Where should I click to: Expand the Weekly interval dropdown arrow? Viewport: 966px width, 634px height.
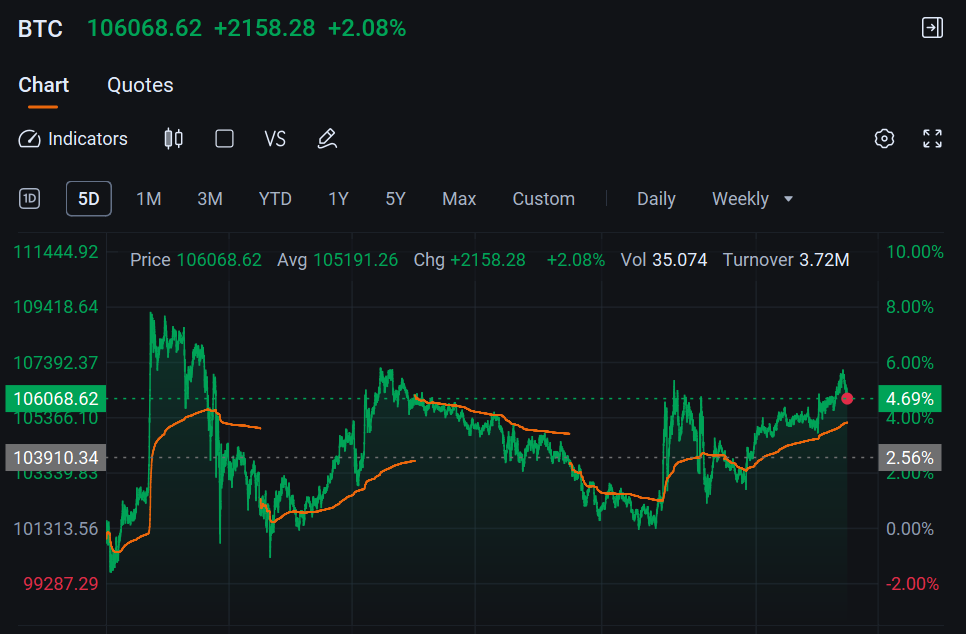[788, 199]
